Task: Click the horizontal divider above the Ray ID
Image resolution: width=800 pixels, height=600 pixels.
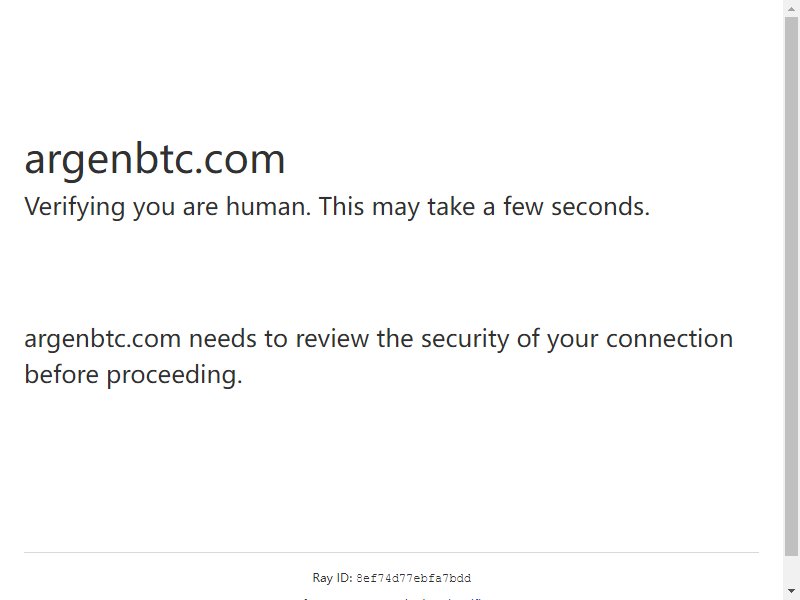Action: [x=391, y=552]
